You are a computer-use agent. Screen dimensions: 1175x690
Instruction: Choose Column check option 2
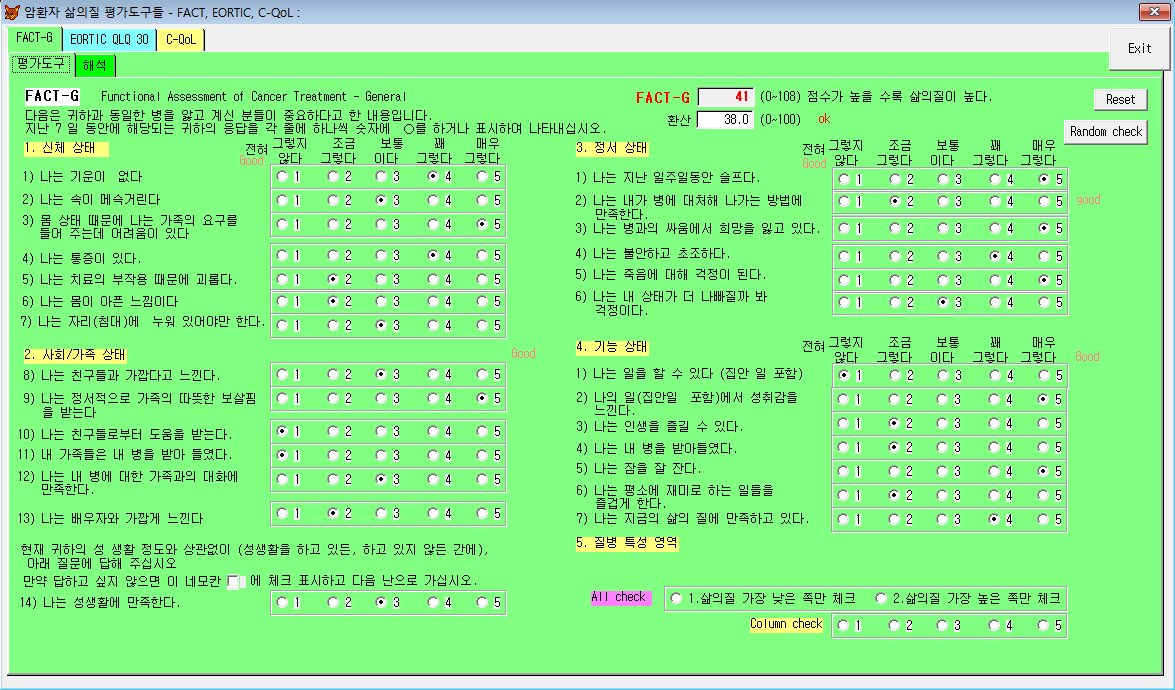pos(894,626)
